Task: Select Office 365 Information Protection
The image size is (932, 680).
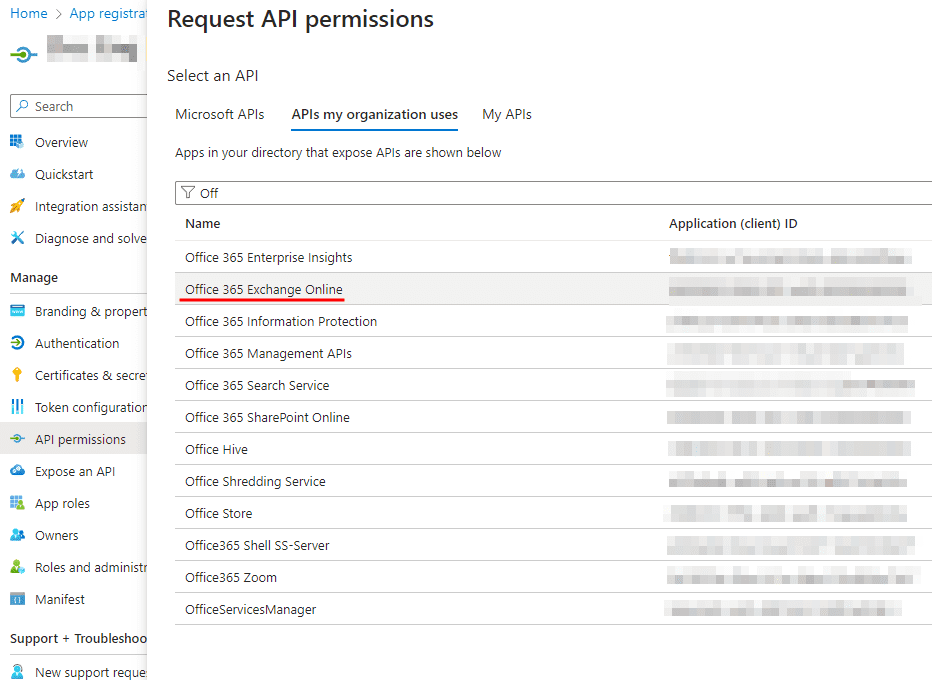Action: [553, 322]
